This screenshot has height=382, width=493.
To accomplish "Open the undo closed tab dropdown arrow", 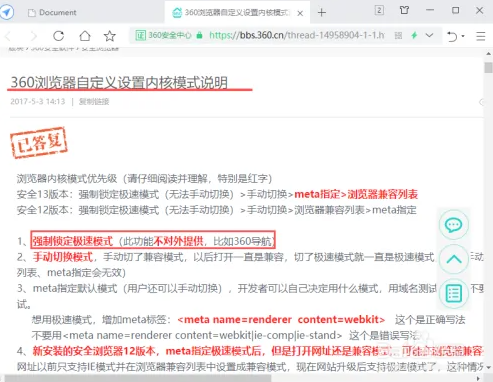I will 463,36.
